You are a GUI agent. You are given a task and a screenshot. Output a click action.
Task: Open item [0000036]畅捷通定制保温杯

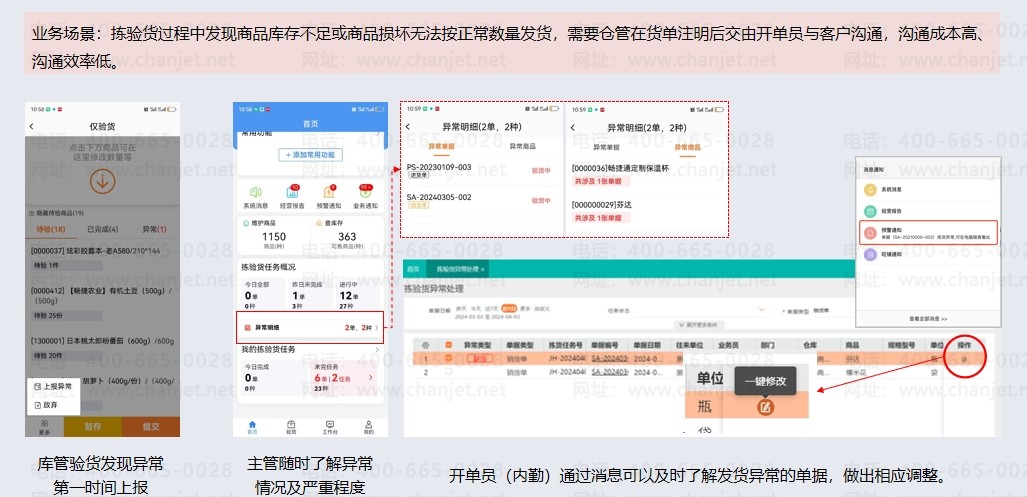click(620, 170)
